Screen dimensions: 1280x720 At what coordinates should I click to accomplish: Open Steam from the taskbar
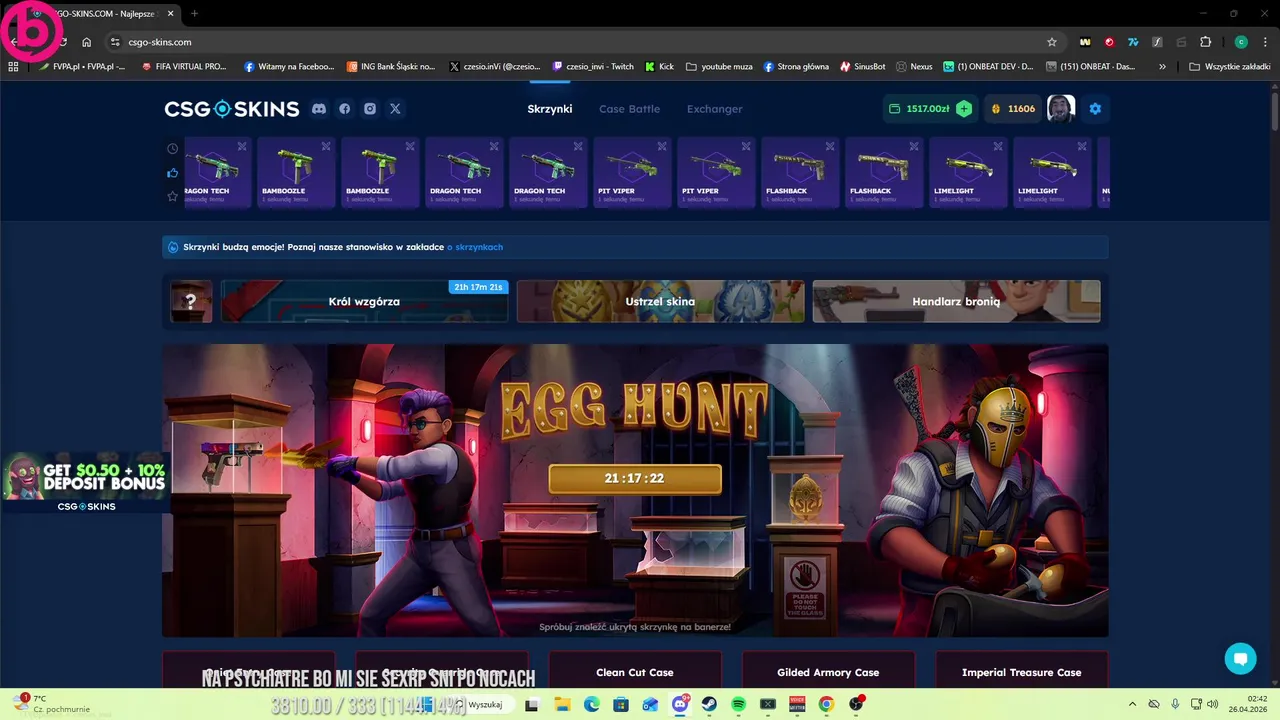click(x=709, y=705)
